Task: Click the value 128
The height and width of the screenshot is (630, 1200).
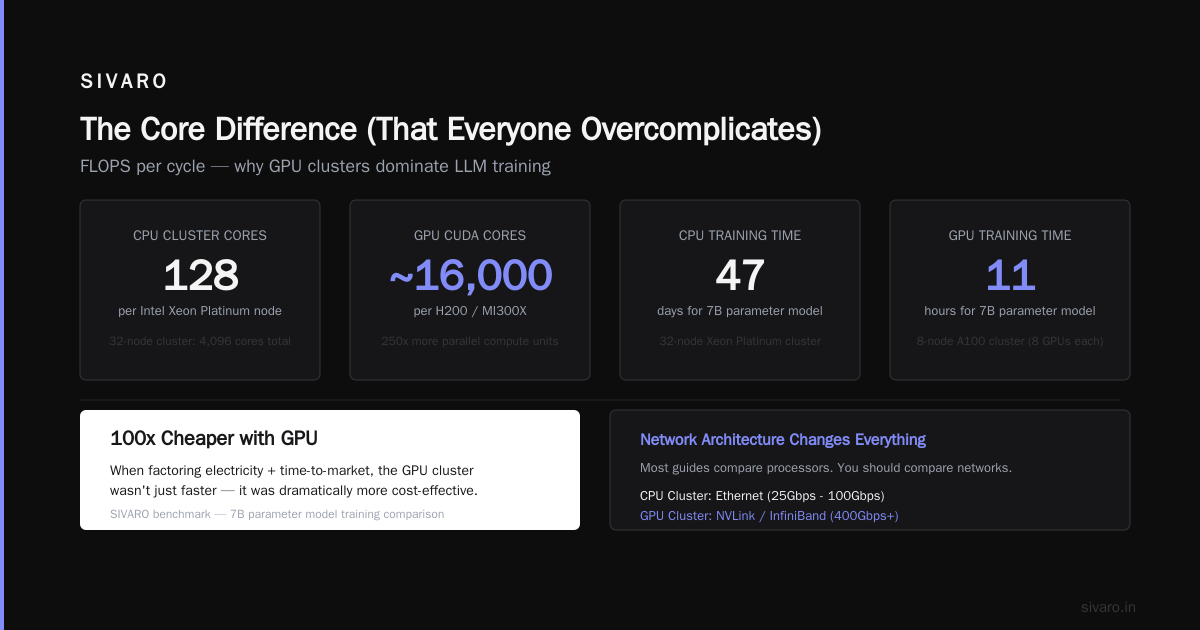Action: [x=200, y=276]
